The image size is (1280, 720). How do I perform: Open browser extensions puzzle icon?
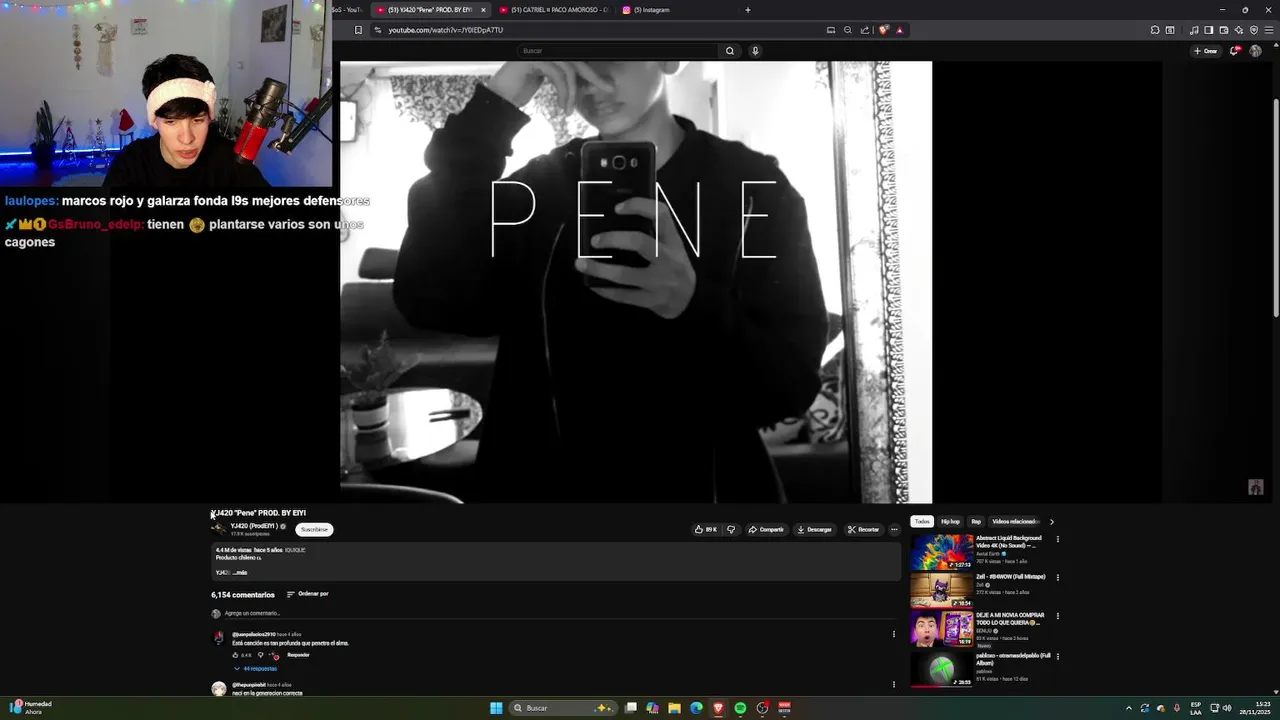click(x=1155, y=30)
